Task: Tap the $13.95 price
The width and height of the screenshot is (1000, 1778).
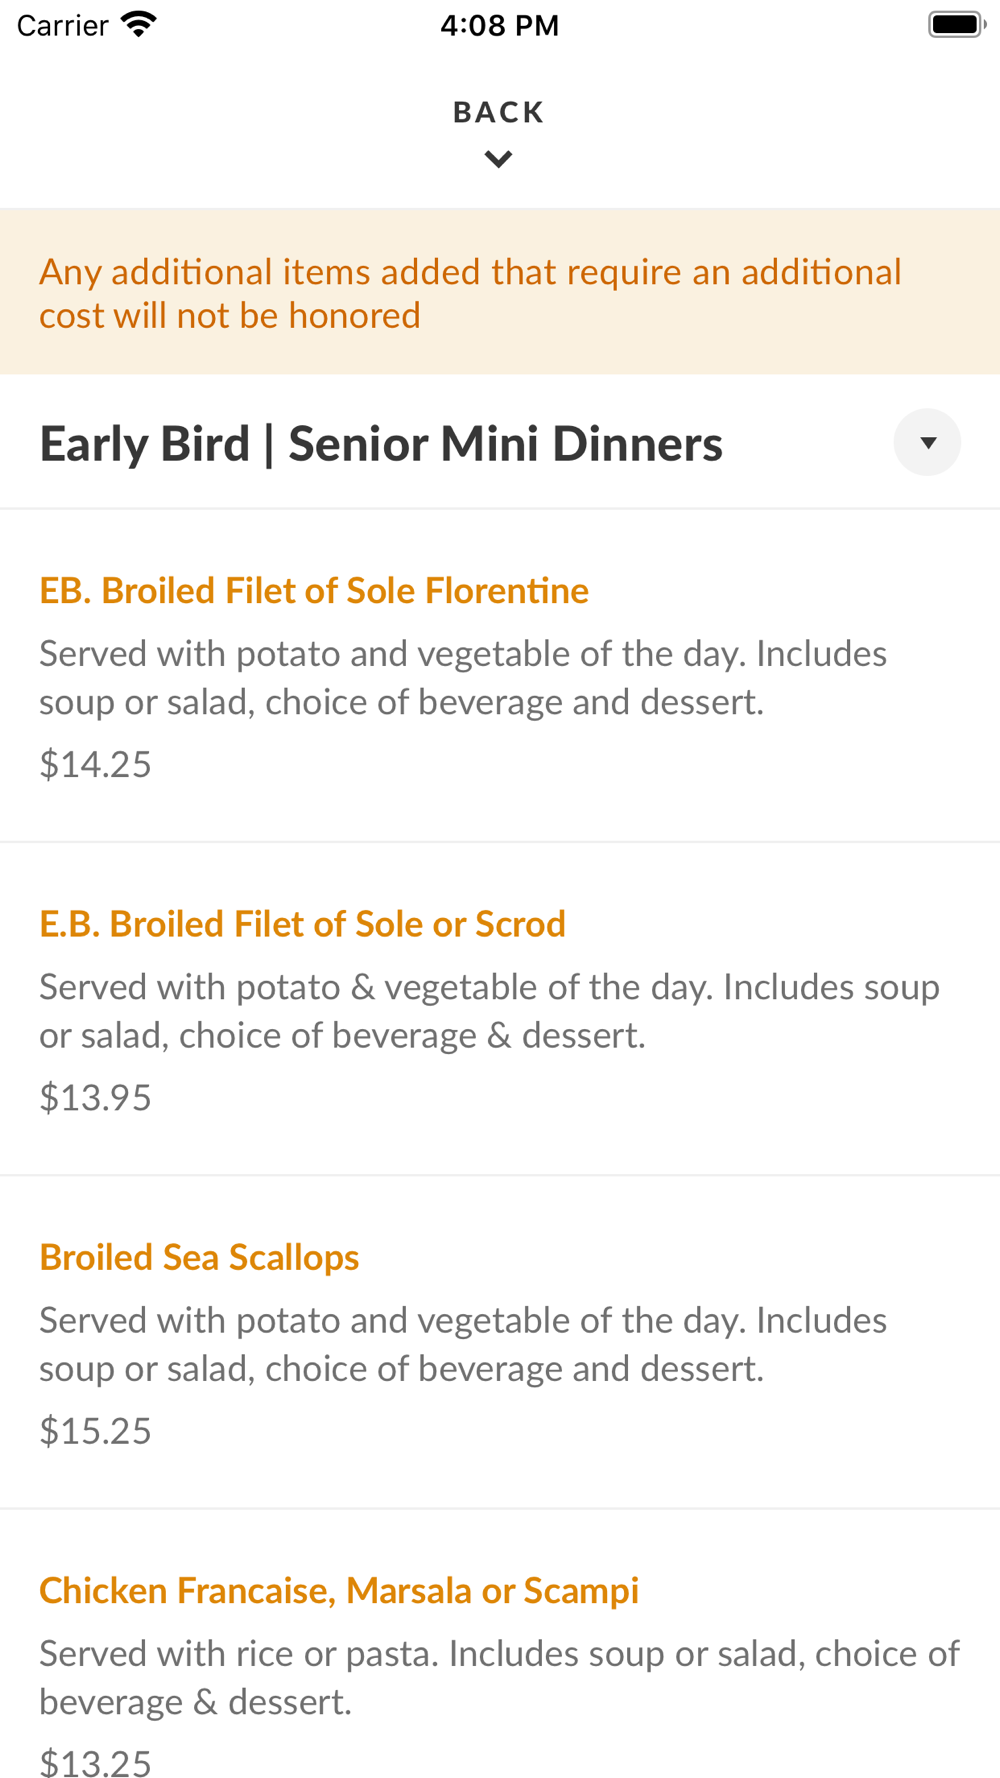Action: pos(96,1097)
